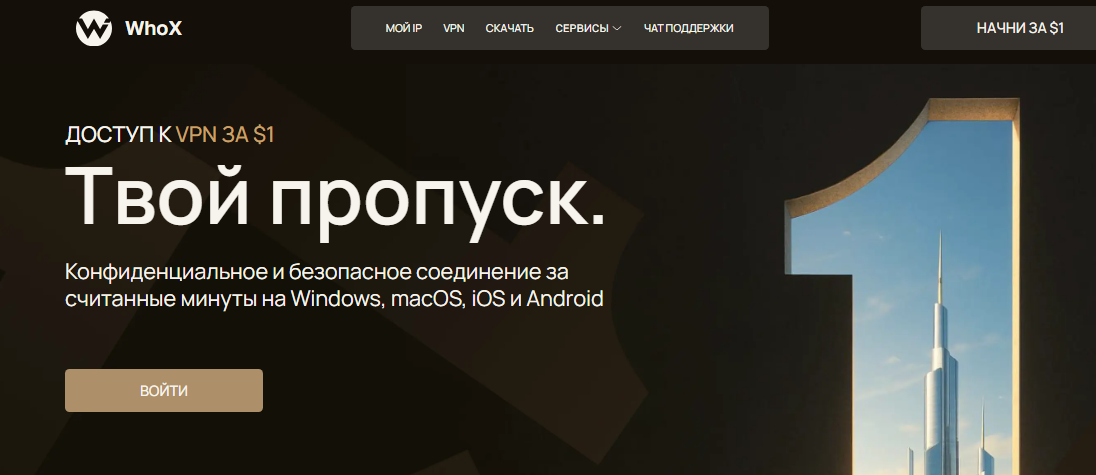Screen dimensions: 1096x475
Task: Click the WhoX circular logo icon
Action: tap(94, 28)
